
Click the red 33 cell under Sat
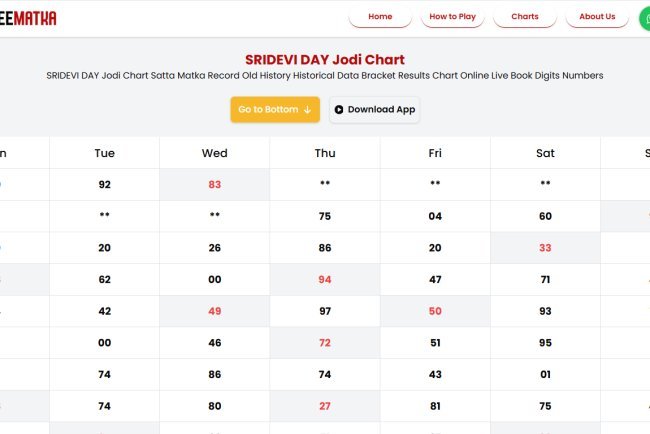545,248
